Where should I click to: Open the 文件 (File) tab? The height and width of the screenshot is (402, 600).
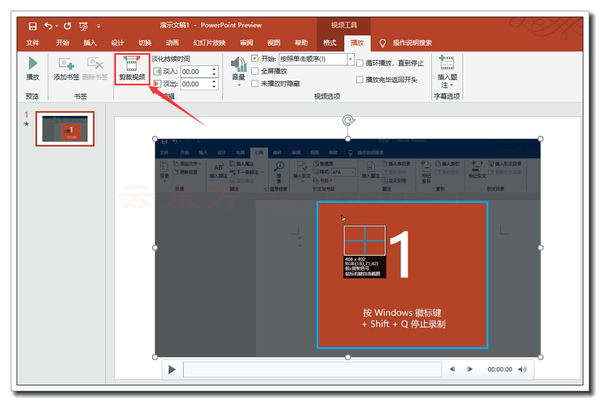pyautogui.click(x=33, y=42)
